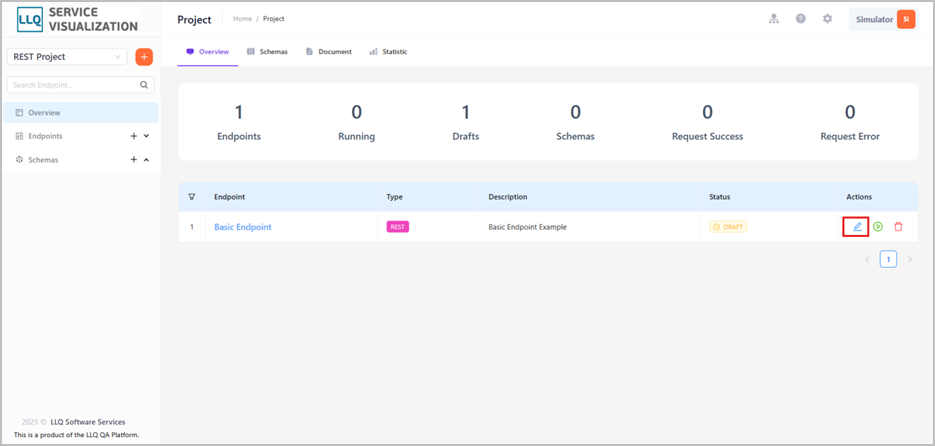Image resolution: width=935 pixels, height=446 pixels.
Task: Open the Basic Endpoint link
Action: [243, 227]
